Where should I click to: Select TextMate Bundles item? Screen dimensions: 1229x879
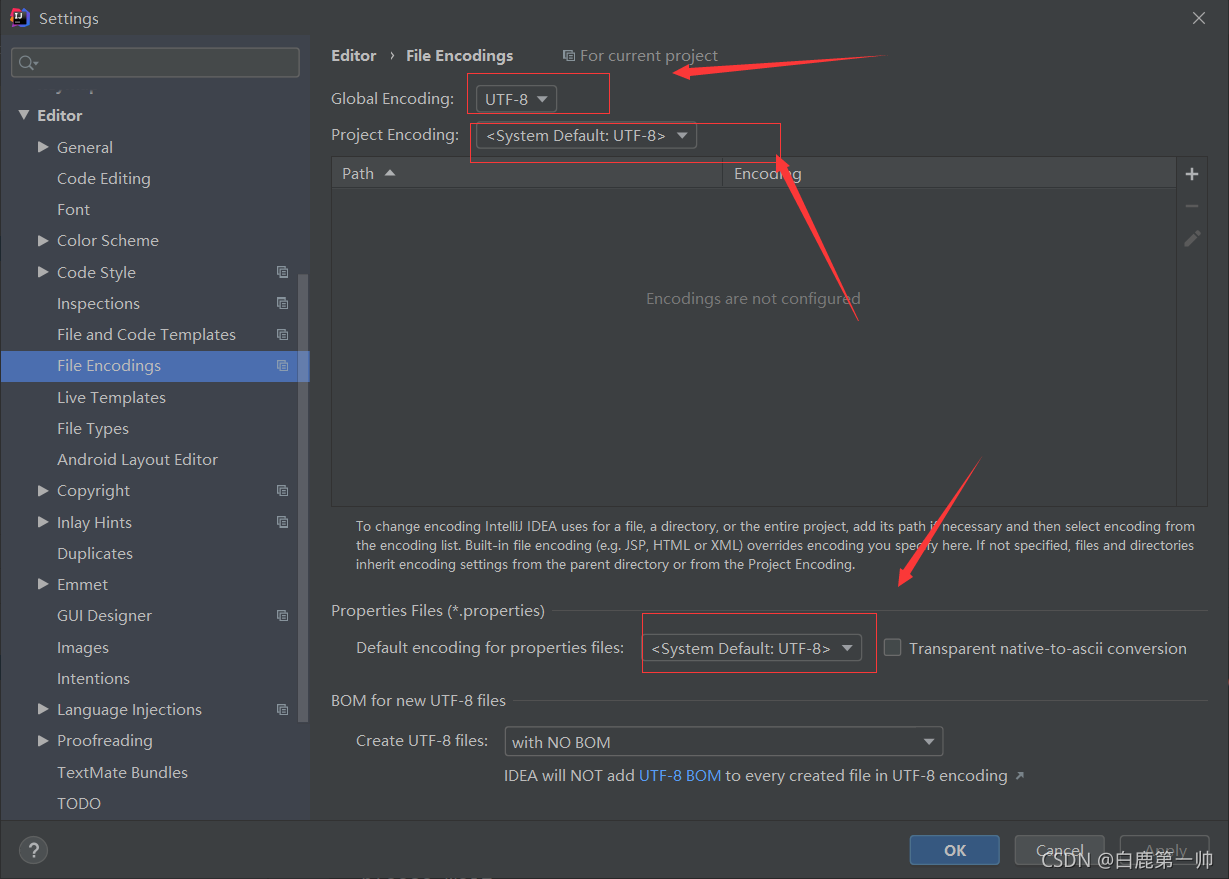pyautogui.click(x=122, y=772)
